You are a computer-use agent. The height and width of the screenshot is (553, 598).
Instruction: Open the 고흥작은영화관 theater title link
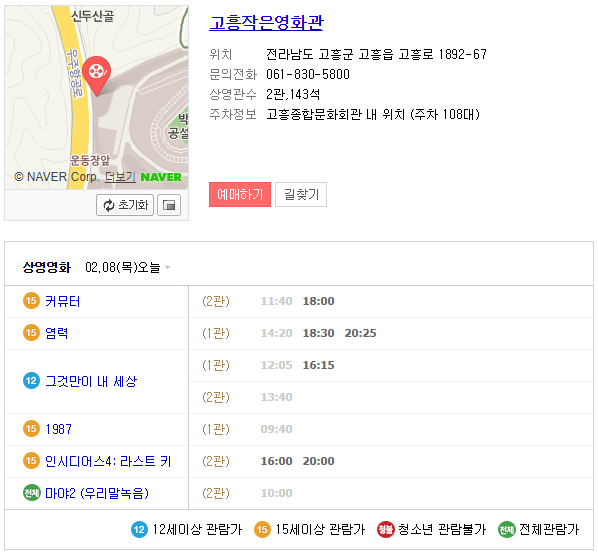266,23
